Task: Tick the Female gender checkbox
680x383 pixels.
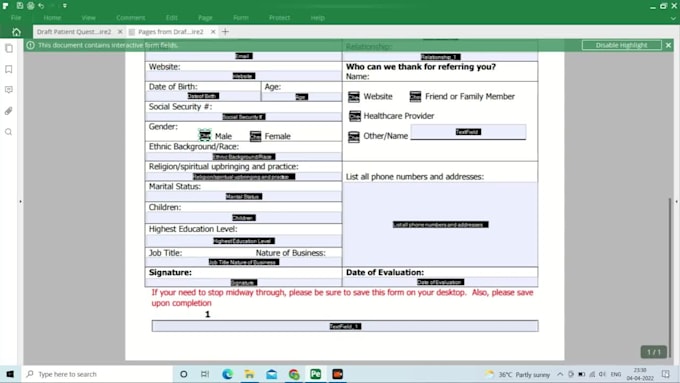Action: pyautogui.click(x=255, y=136)
